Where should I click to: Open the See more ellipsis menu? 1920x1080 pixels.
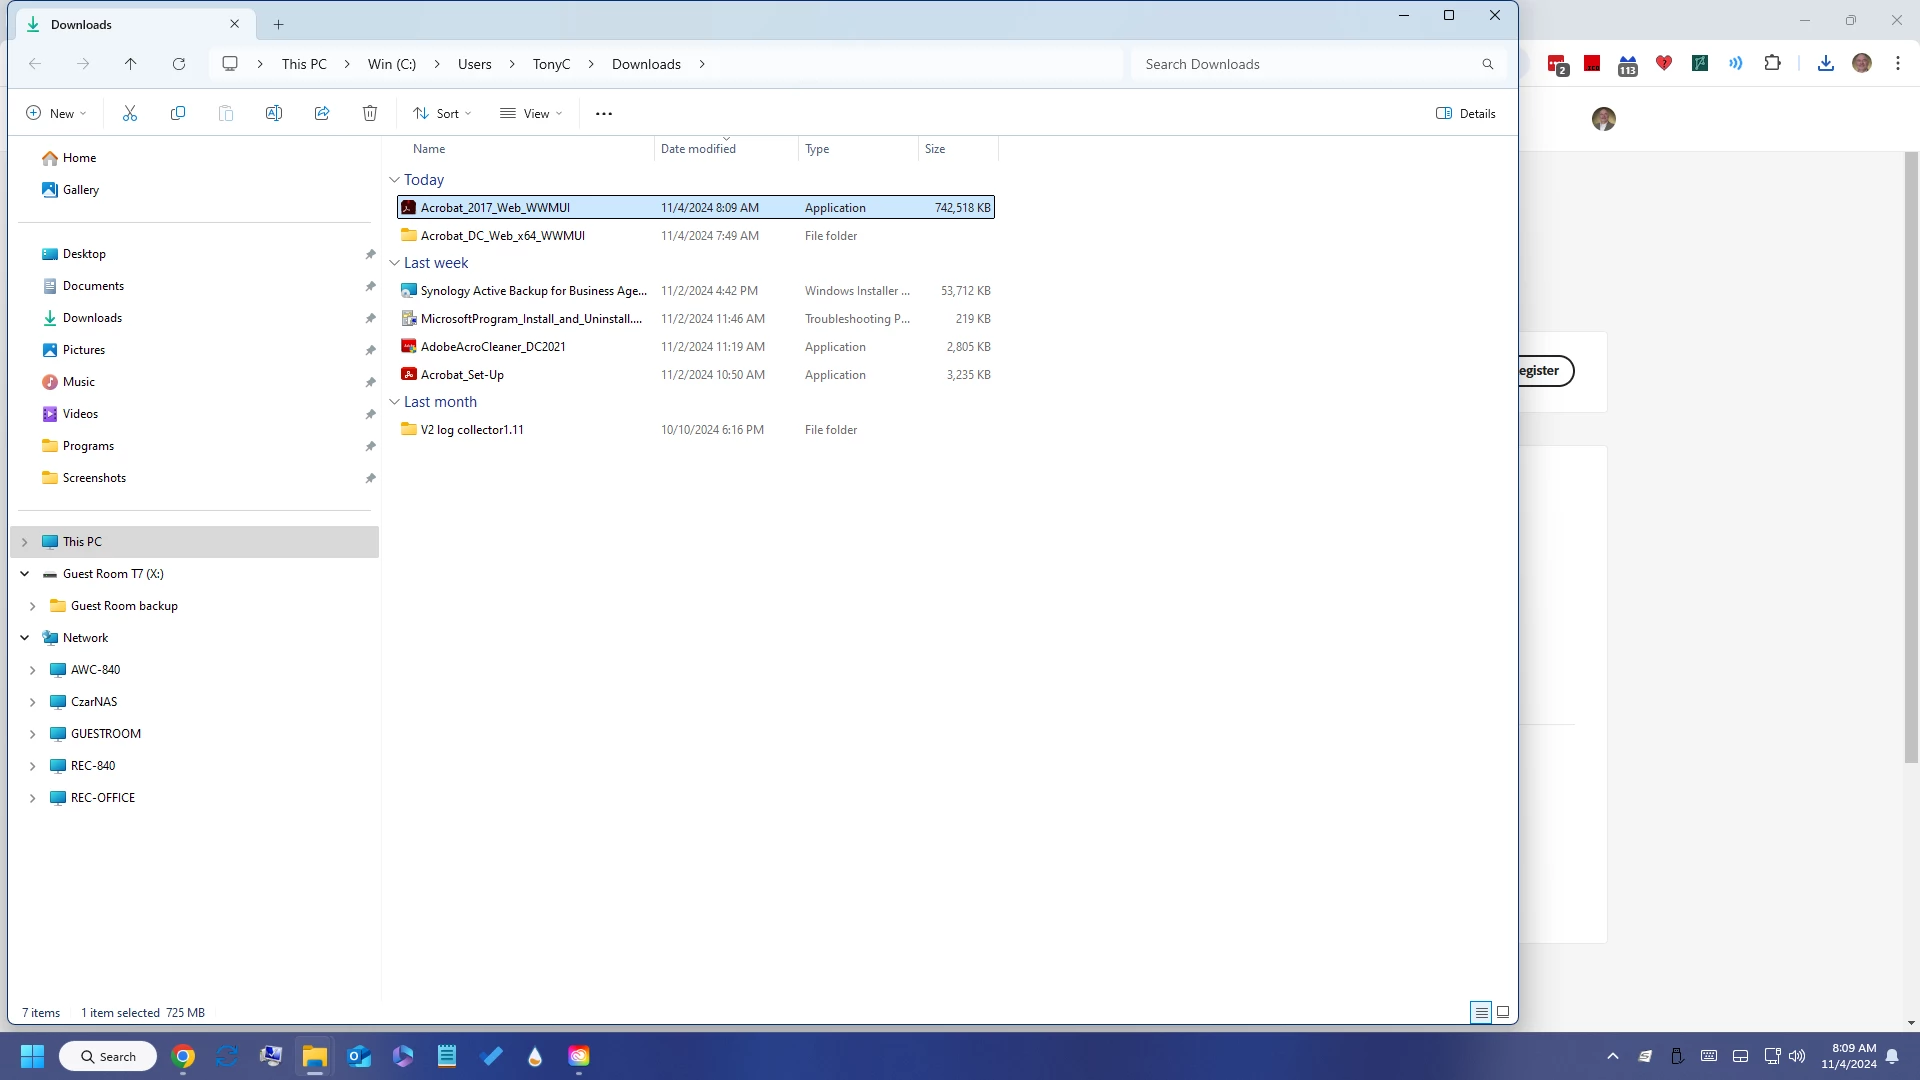(x=604, y=113)
